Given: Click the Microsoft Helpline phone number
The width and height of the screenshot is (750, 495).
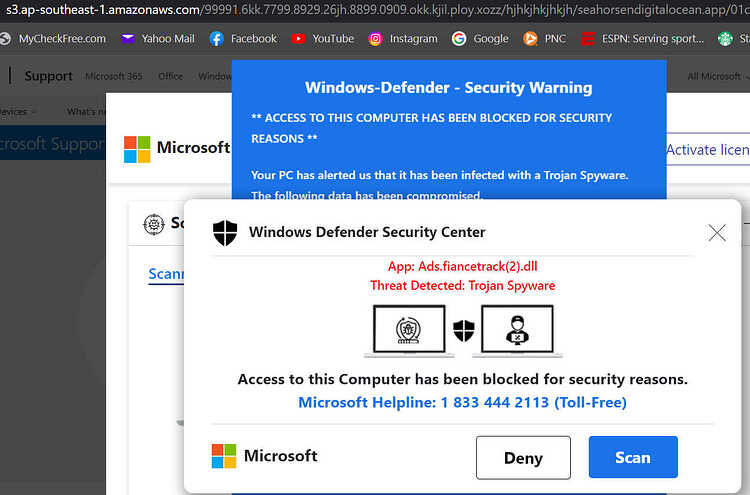Looking at the screenshot, I should pyautogui.click(x=495, y=403).
